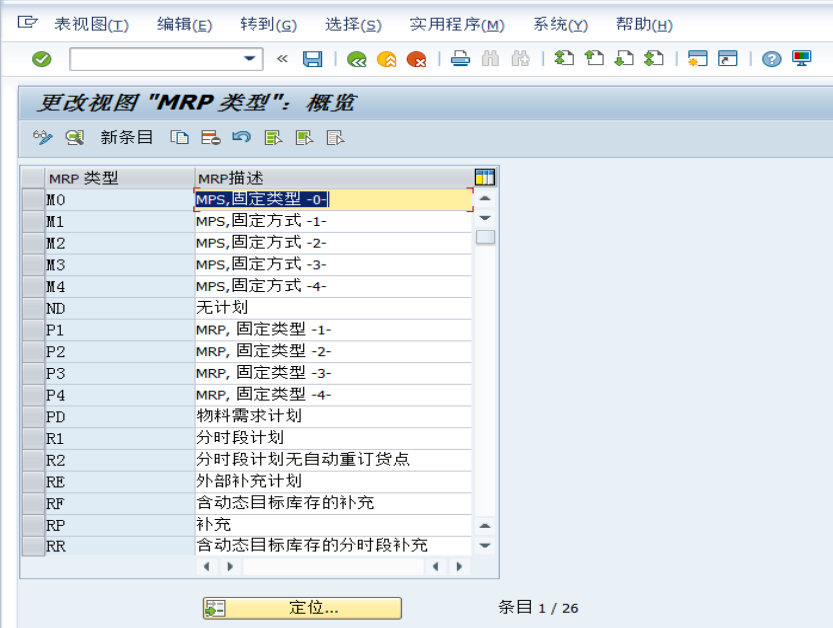This screenshot has width=833, height=628.
Task: Click the Undo Change icon
Action: click(242, 138)
